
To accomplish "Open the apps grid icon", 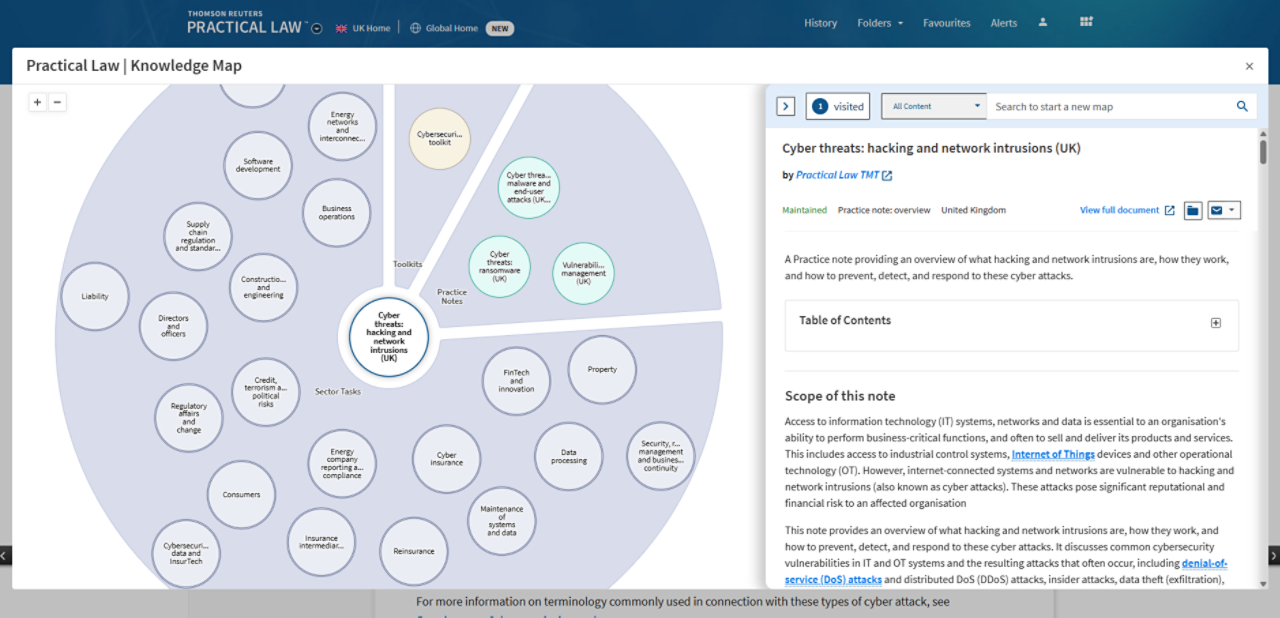I will point(1087,23).
